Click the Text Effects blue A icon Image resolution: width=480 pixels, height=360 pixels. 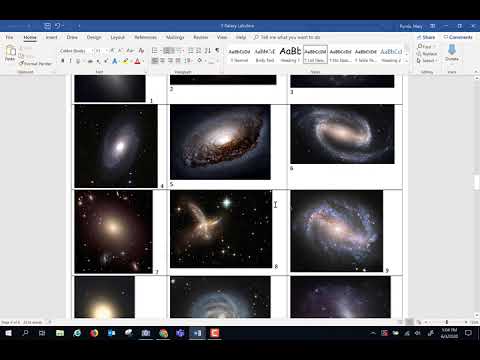(x=115, y=61)
